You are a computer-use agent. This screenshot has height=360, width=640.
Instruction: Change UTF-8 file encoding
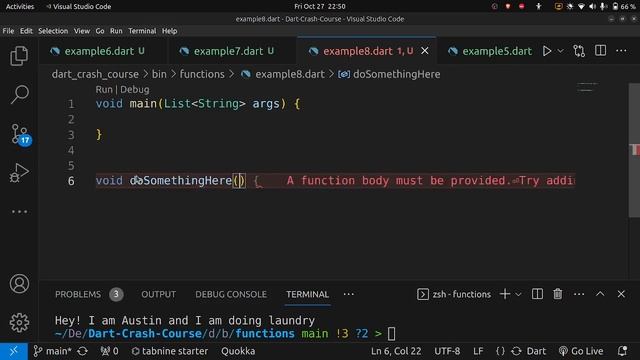[x=447, y=351]
